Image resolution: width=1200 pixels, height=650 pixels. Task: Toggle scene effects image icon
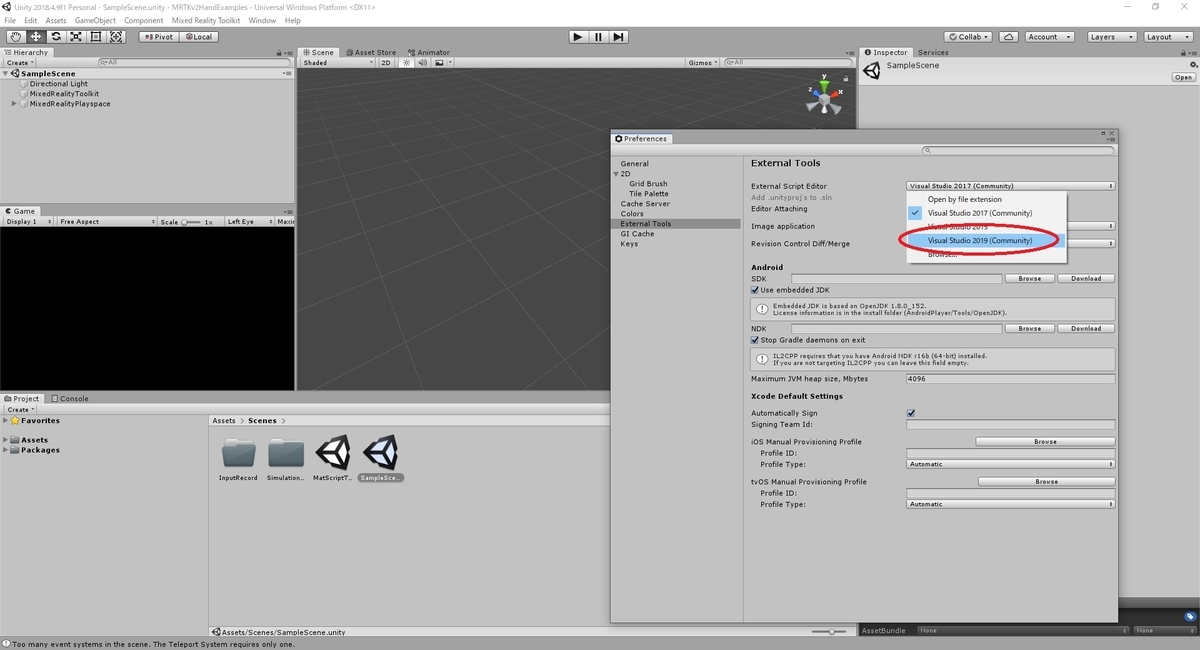coord(440,62)
